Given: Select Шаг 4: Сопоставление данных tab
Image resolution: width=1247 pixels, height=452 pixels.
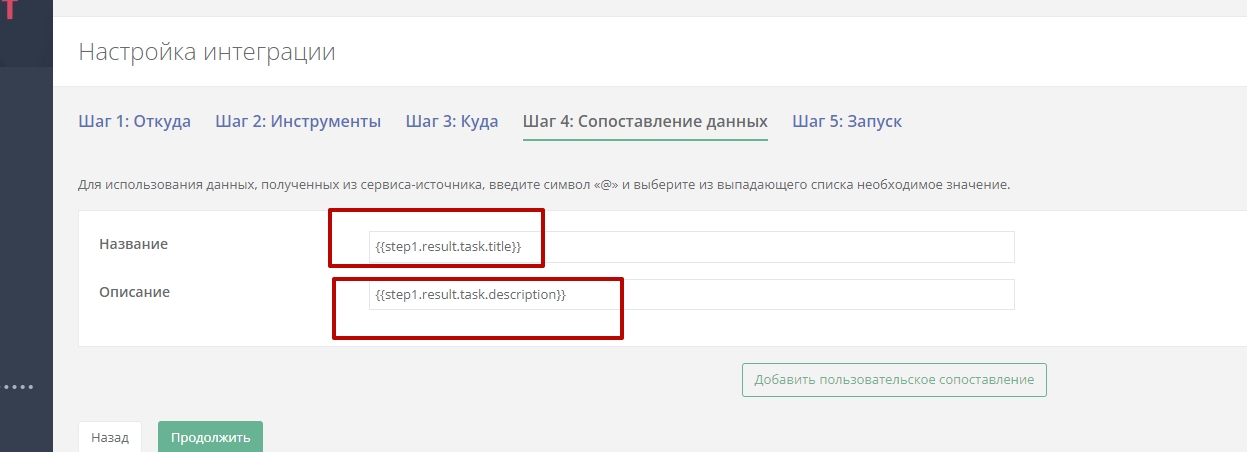Looking at the screenshot, I should click(645, 122).
